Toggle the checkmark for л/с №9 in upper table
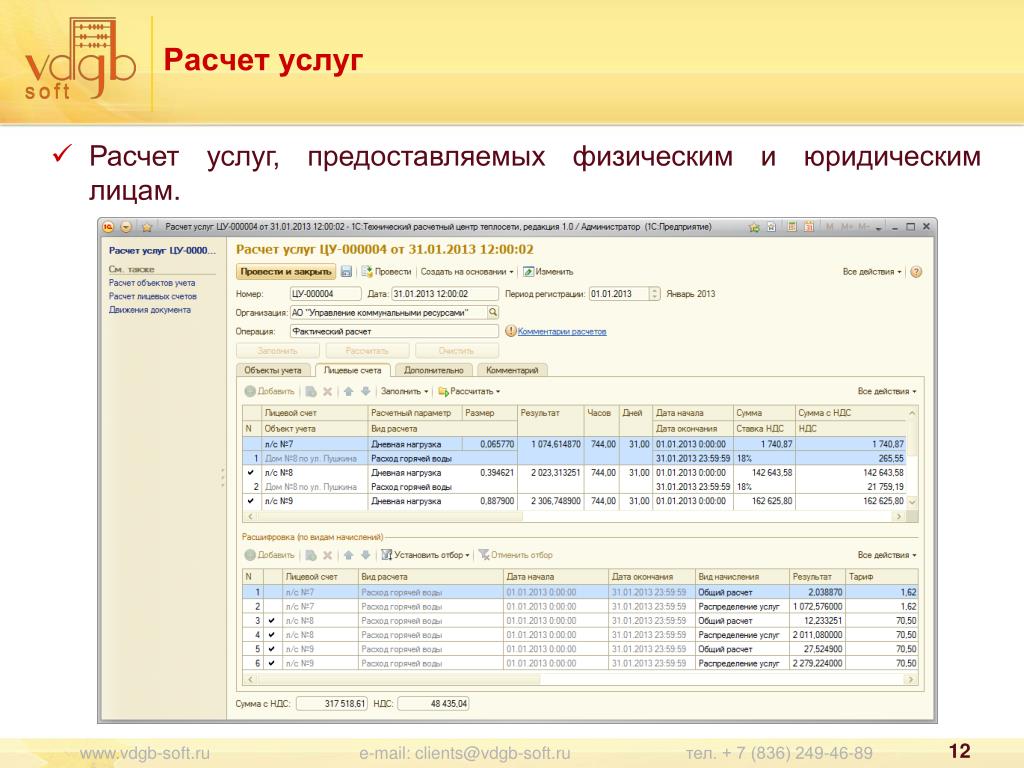Screen dimensions: 1024x768 click(250, 500)
